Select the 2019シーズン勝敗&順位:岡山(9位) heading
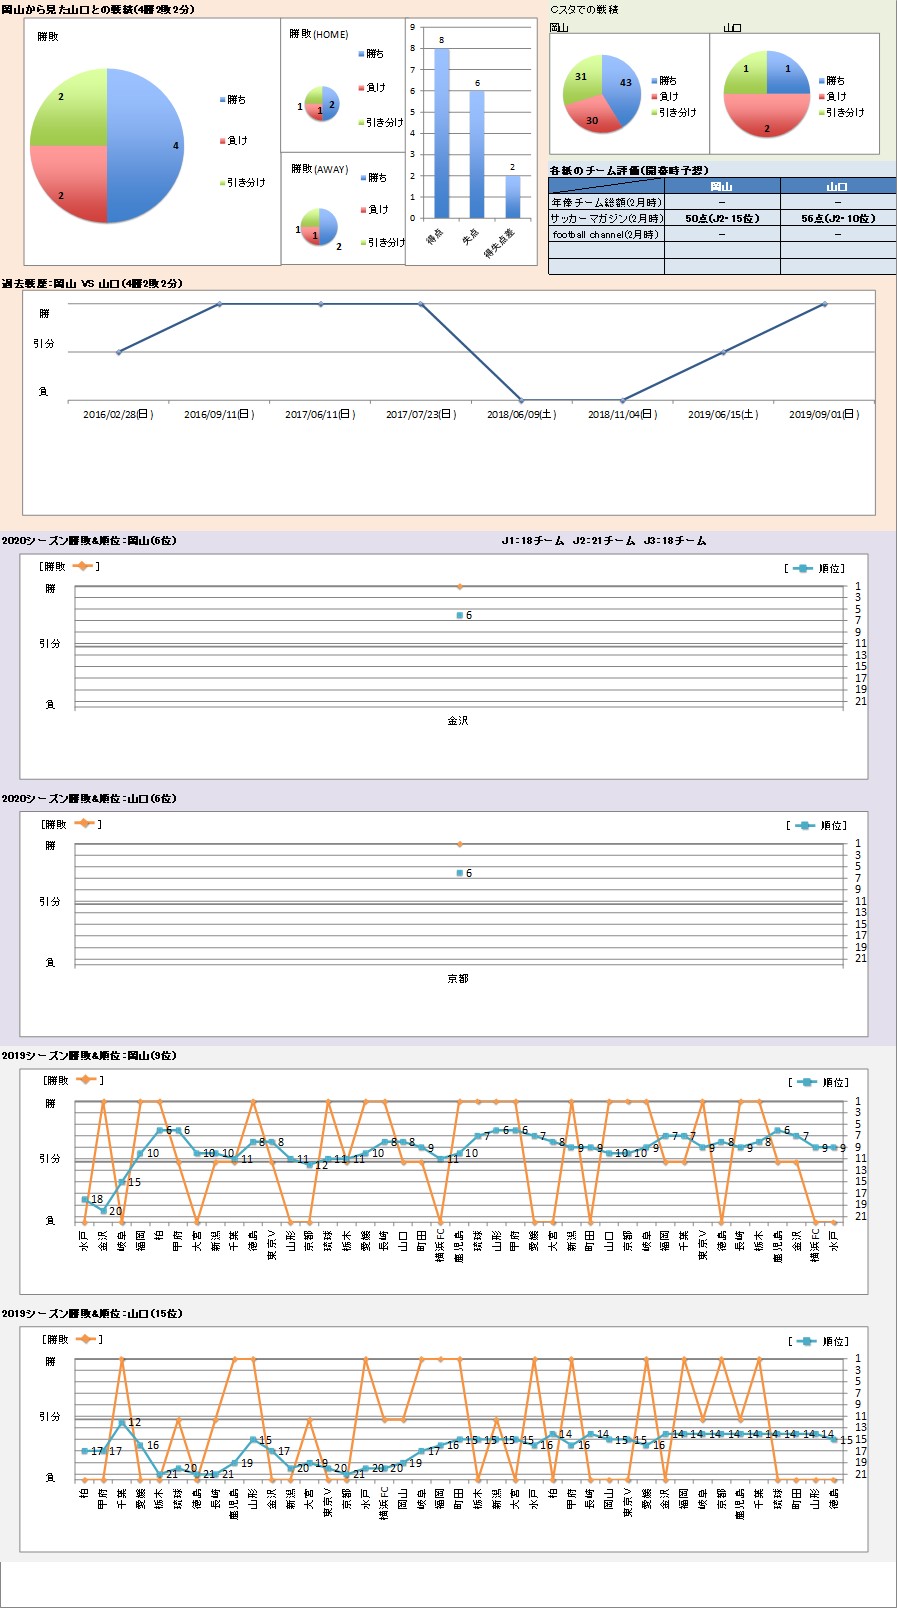897x1608 pixels. pos(89,1055)
